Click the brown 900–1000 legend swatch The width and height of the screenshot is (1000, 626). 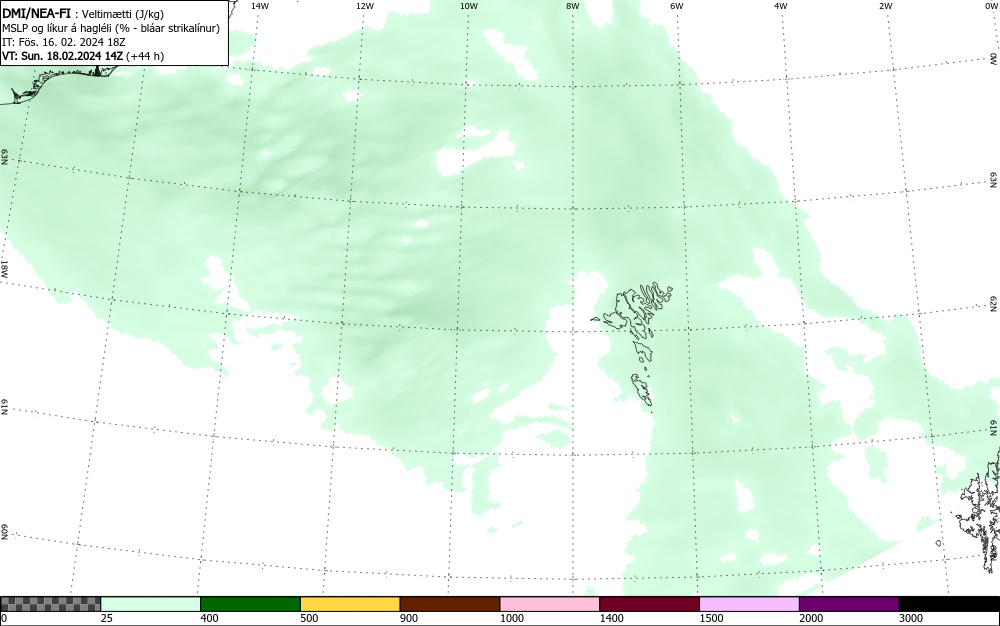450,604
